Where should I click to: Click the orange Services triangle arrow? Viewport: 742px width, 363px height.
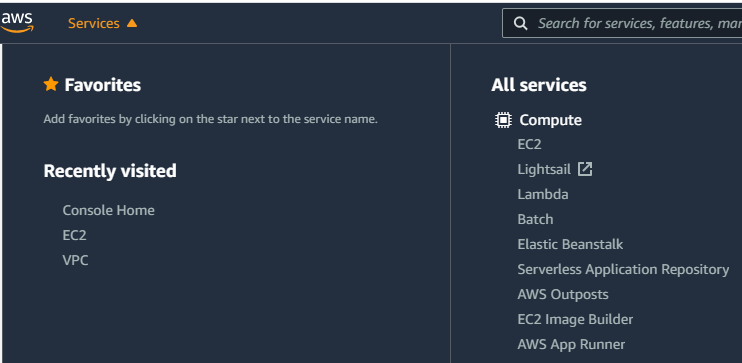[x=132, y=23]
